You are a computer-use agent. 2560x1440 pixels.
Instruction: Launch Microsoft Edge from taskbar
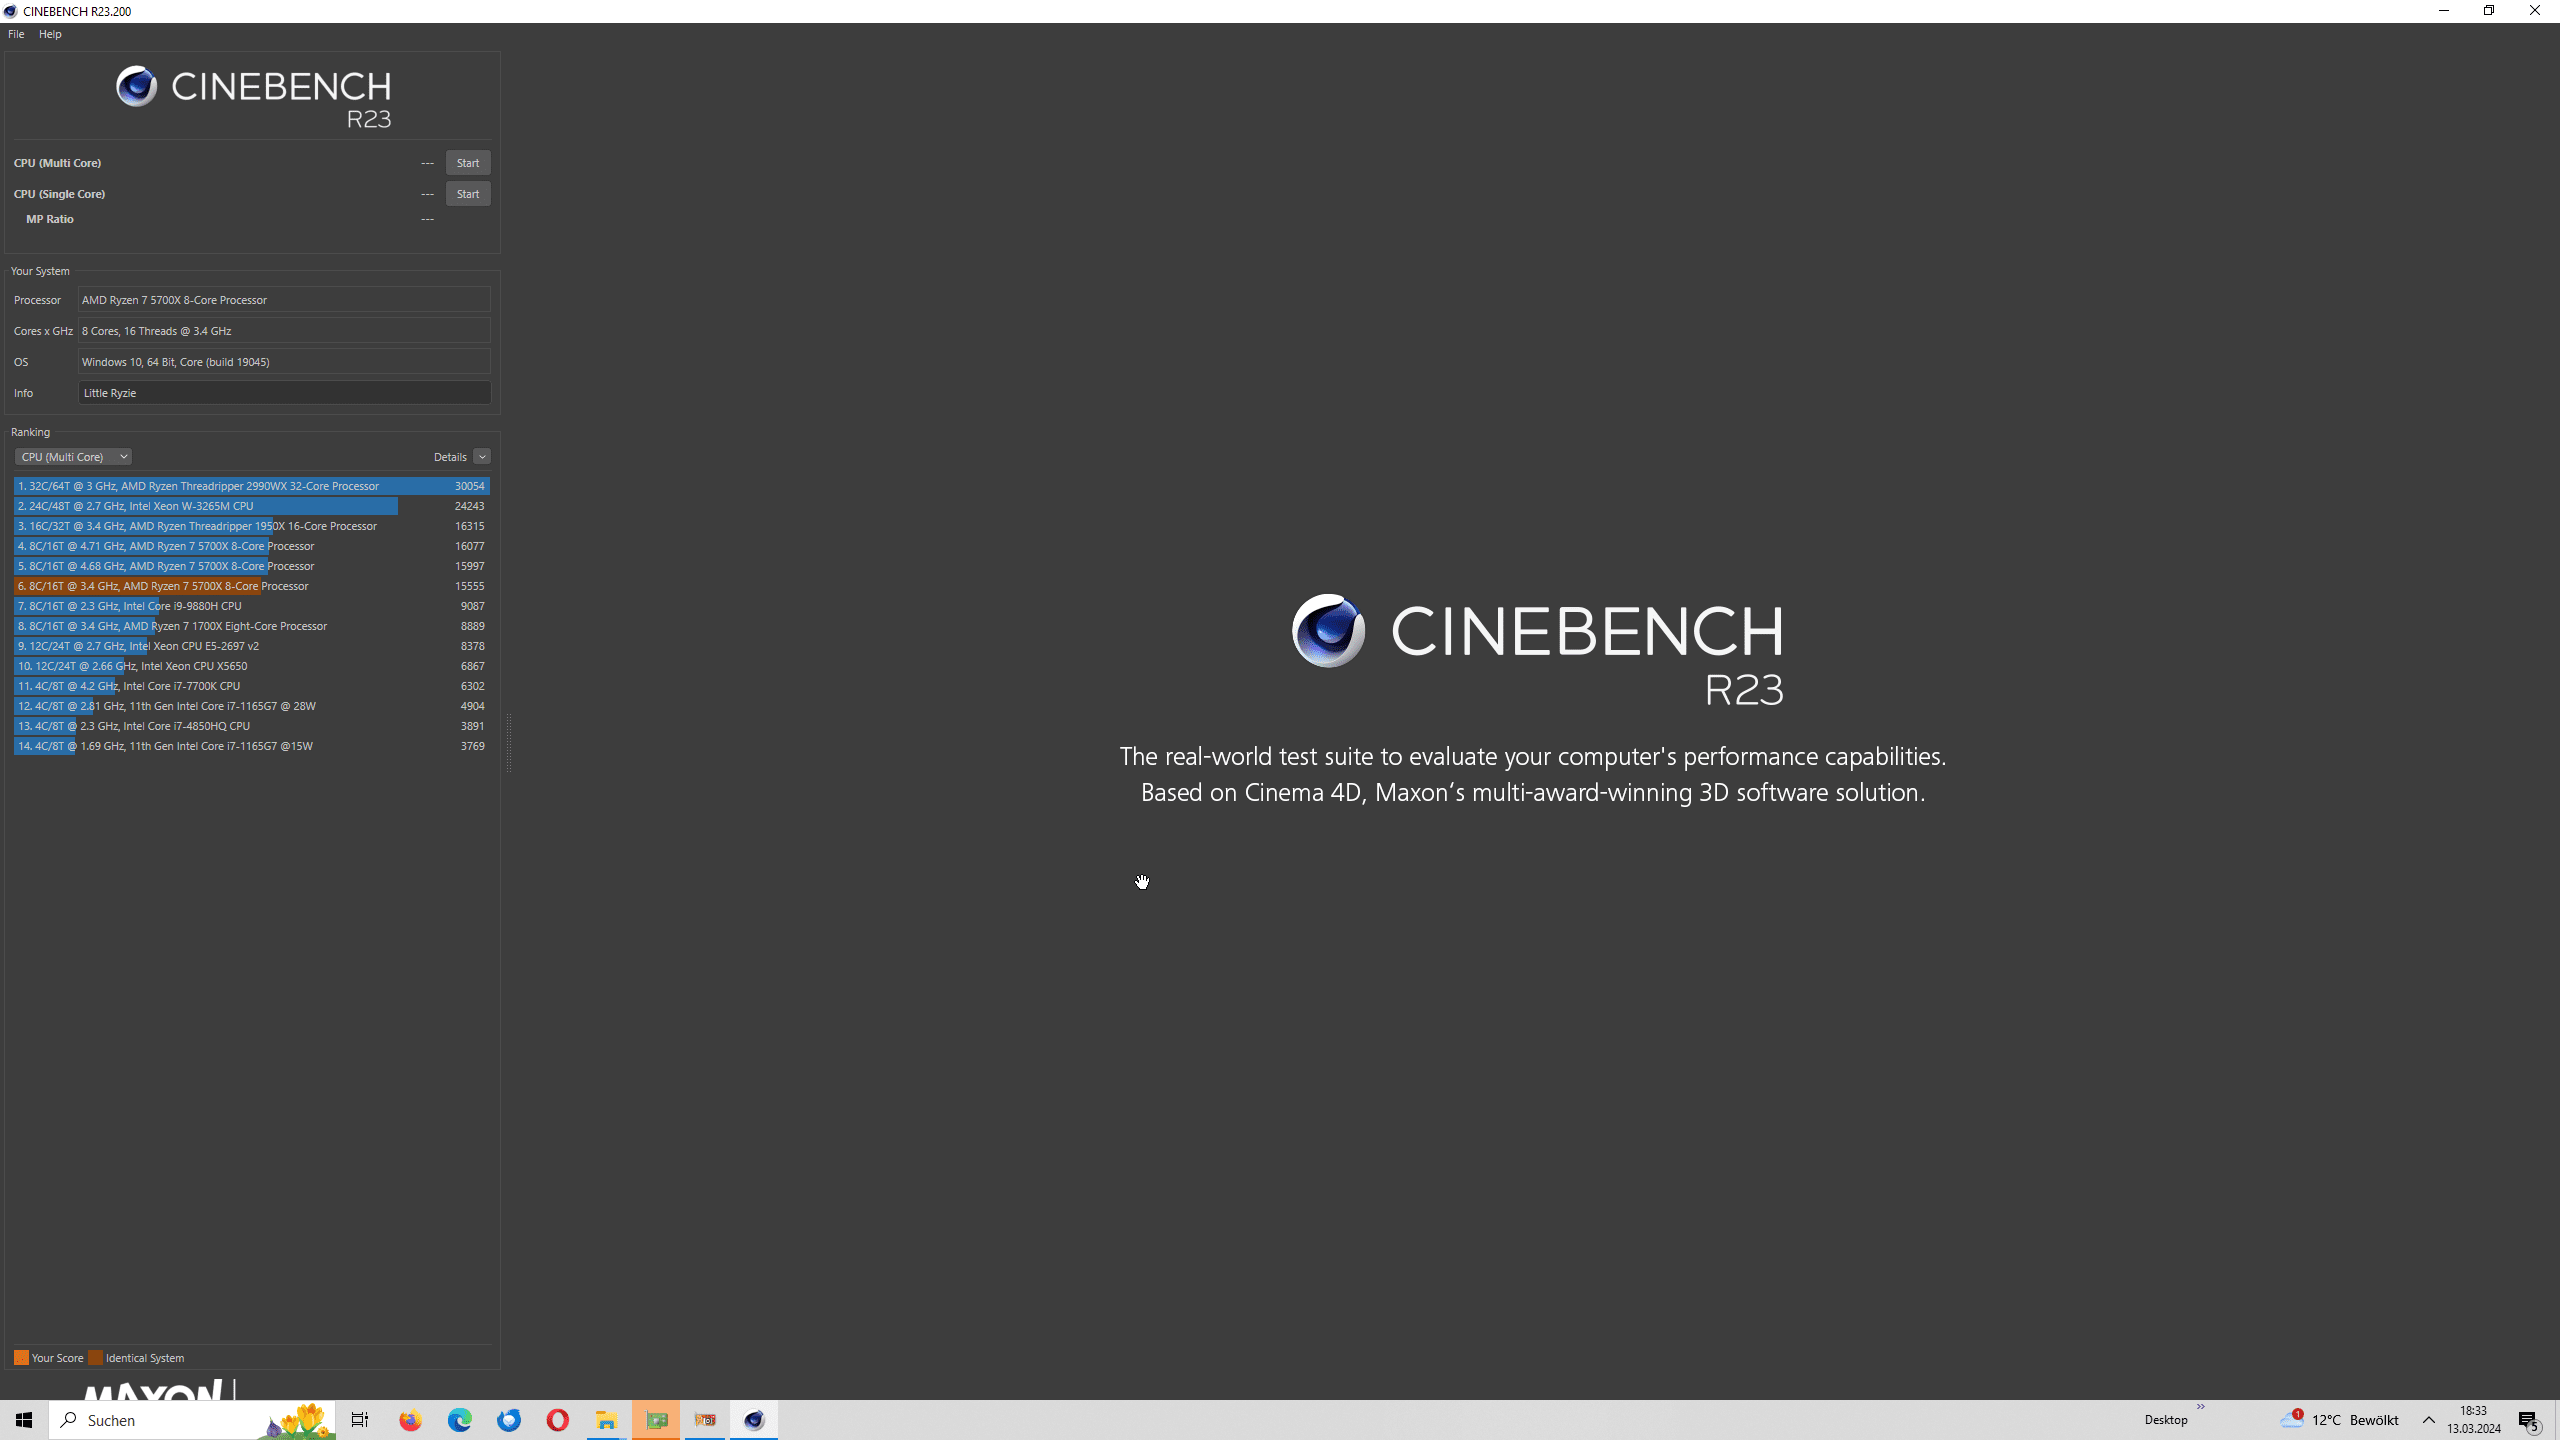[x=459, y=1420]
